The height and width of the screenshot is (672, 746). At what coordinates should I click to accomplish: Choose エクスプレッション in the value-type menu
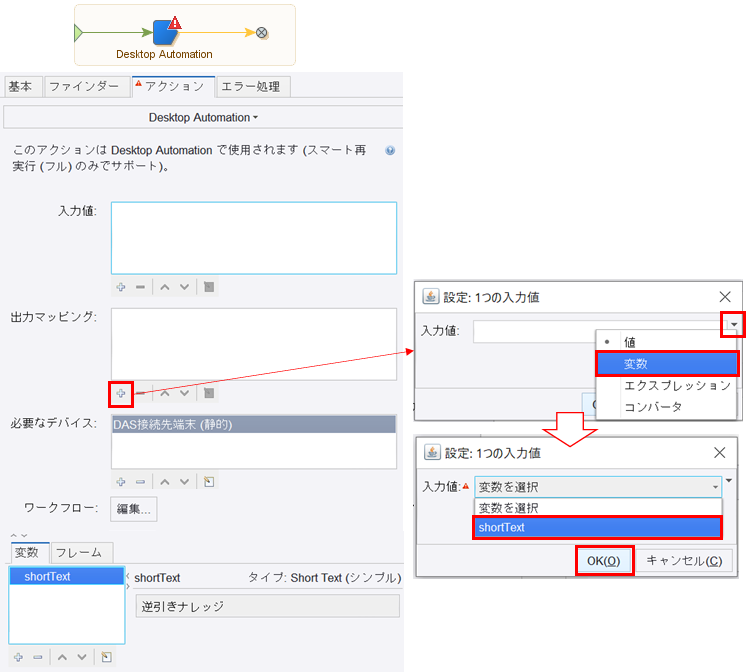[667, 385]
